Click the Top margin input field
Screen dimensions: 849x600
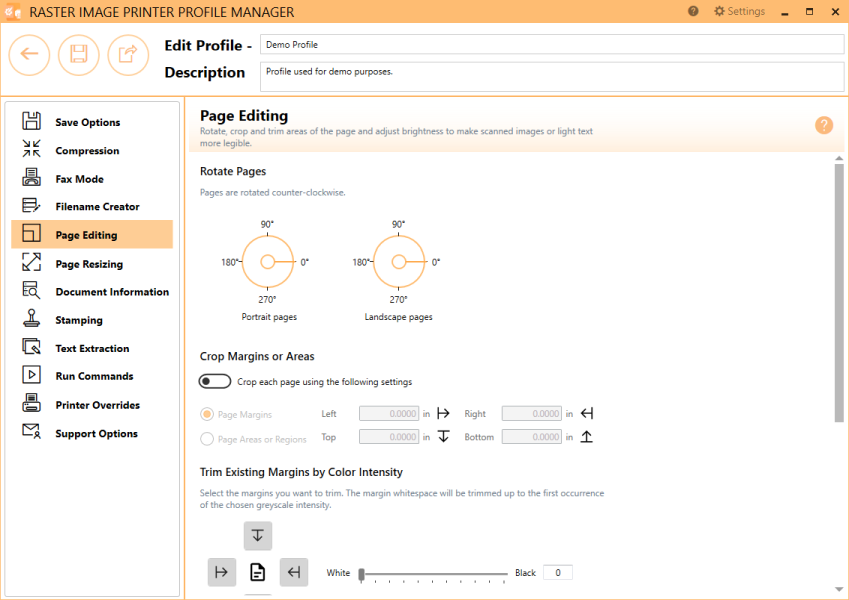pyautogui.click(x=389, y=437)
